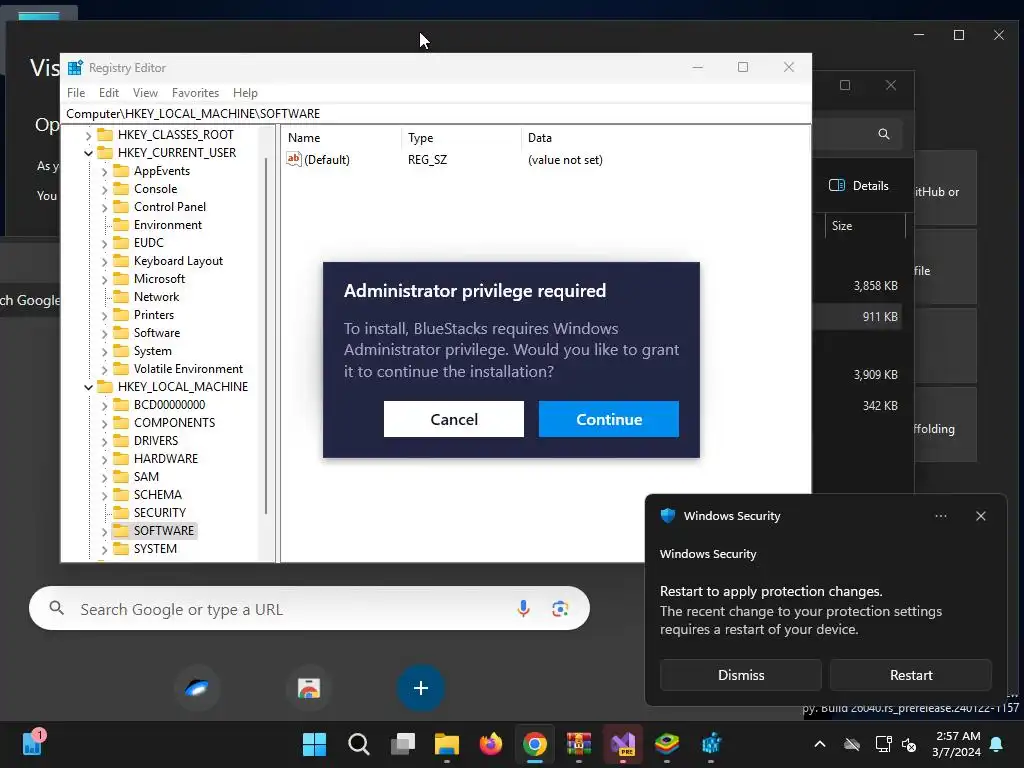Dismiss the Windows Security notification
Image resolution: width=1024 pixels, height=768 pixels.
tap(741, 675)
